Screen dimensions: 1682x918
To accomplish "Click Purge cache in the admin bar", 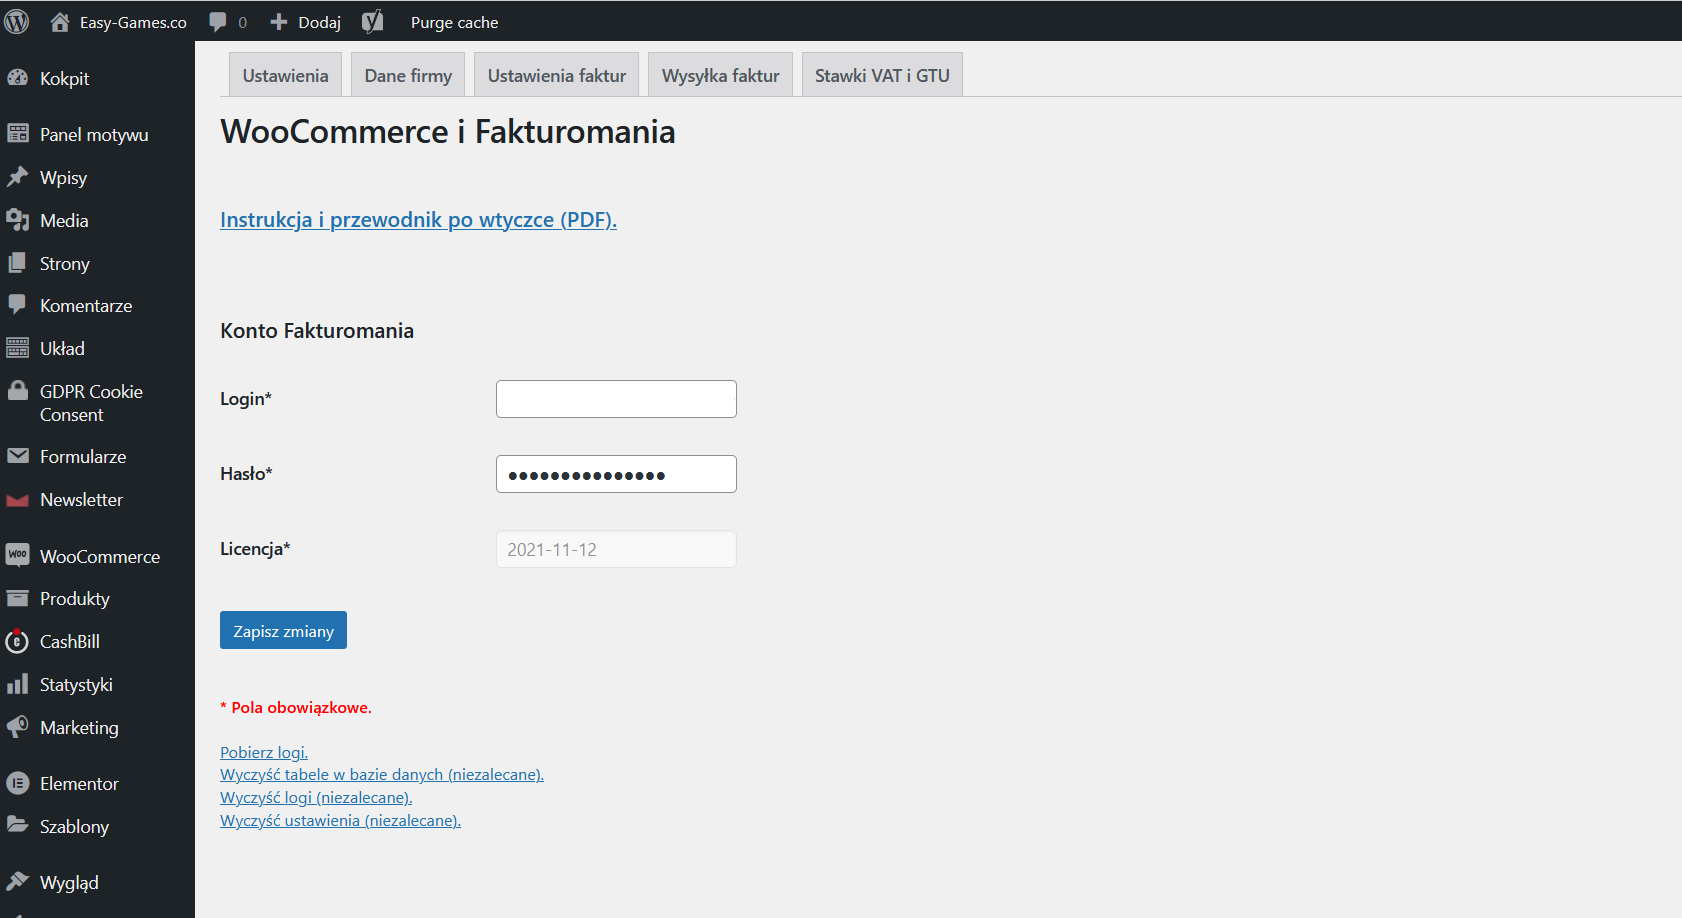I will point(454,22).
